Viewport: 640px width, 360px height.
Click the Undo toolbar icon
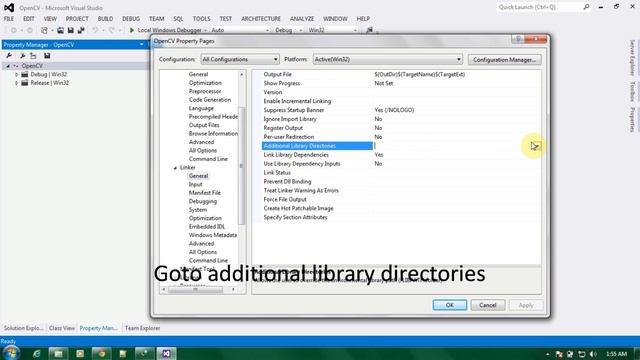pos(95,30)
